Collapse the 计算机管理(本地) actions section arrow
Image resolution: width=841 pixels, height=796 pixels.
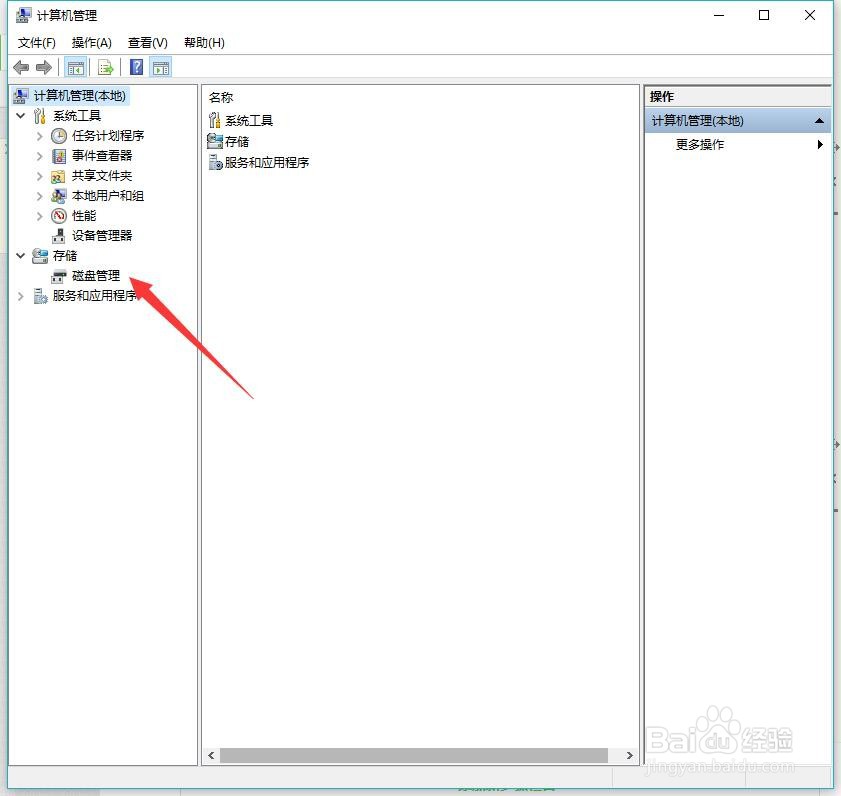pyautogui.click(x=819, y=121)
